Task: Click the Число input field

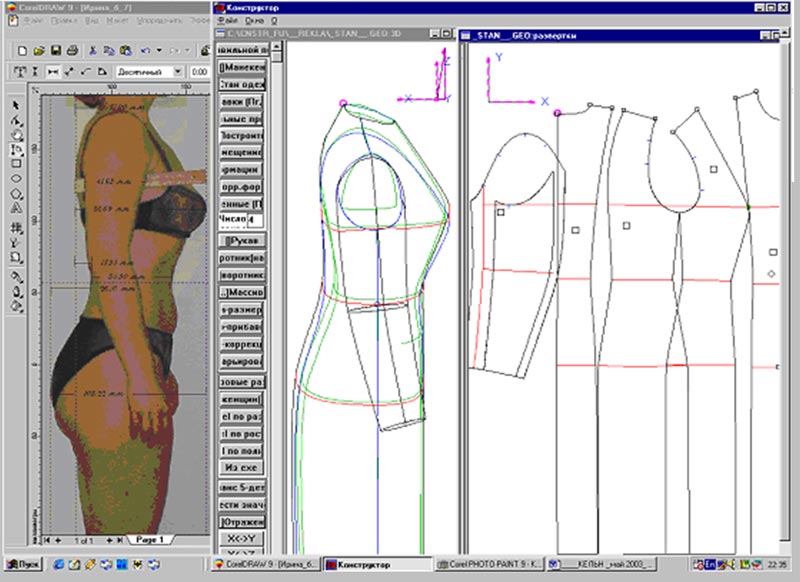Action: [x=254, y=219]
